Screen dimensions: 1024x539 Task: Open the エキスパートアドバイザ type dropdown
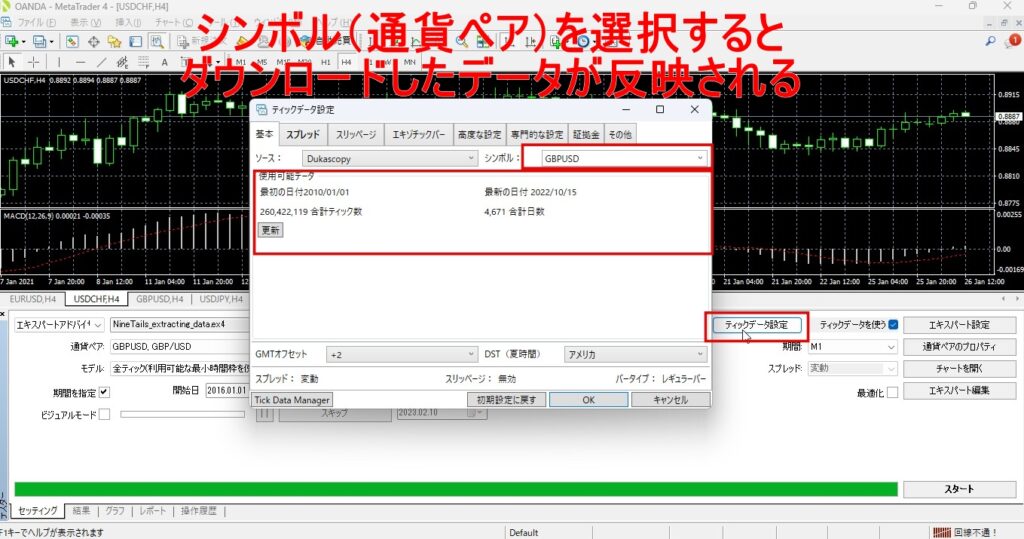coord(59,325)
